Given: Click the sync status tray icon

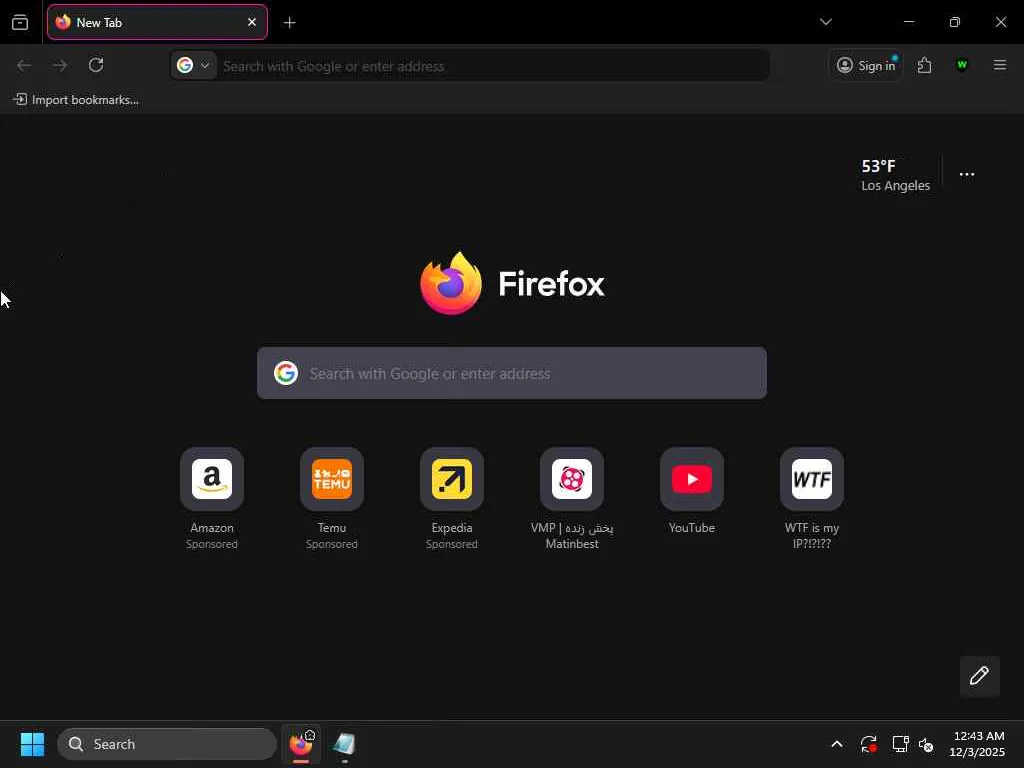Looking at the screenshot, I should pos(869,744).
